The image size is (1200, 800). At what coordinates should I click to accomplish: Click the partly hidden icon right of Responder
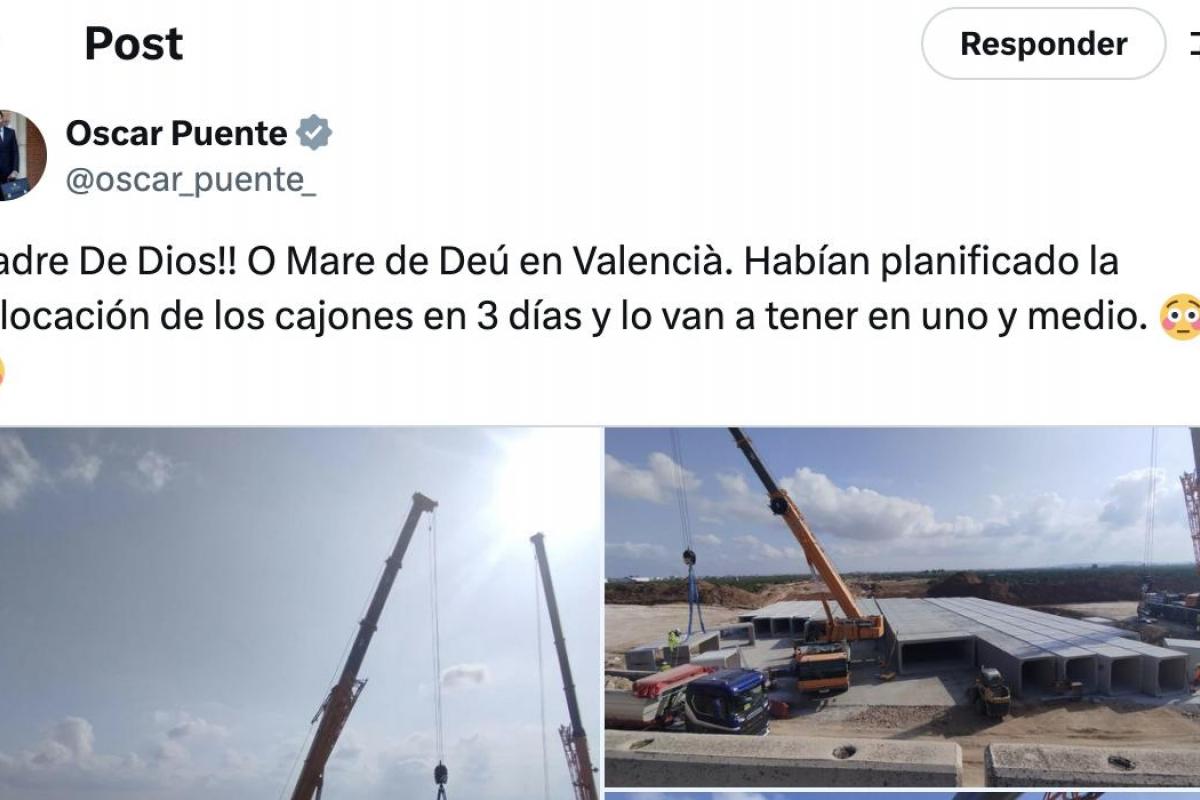point(1194,44)
